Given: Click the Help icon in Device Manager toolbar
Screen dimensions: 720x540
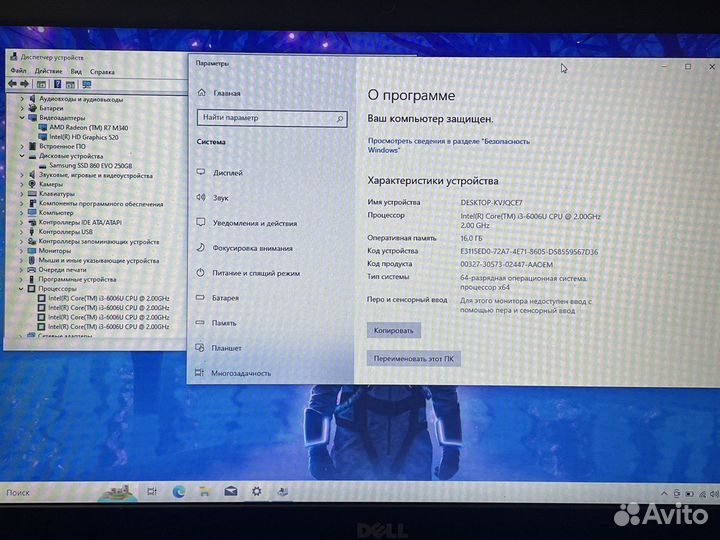Looking at the screenshot, I should 57,84.
